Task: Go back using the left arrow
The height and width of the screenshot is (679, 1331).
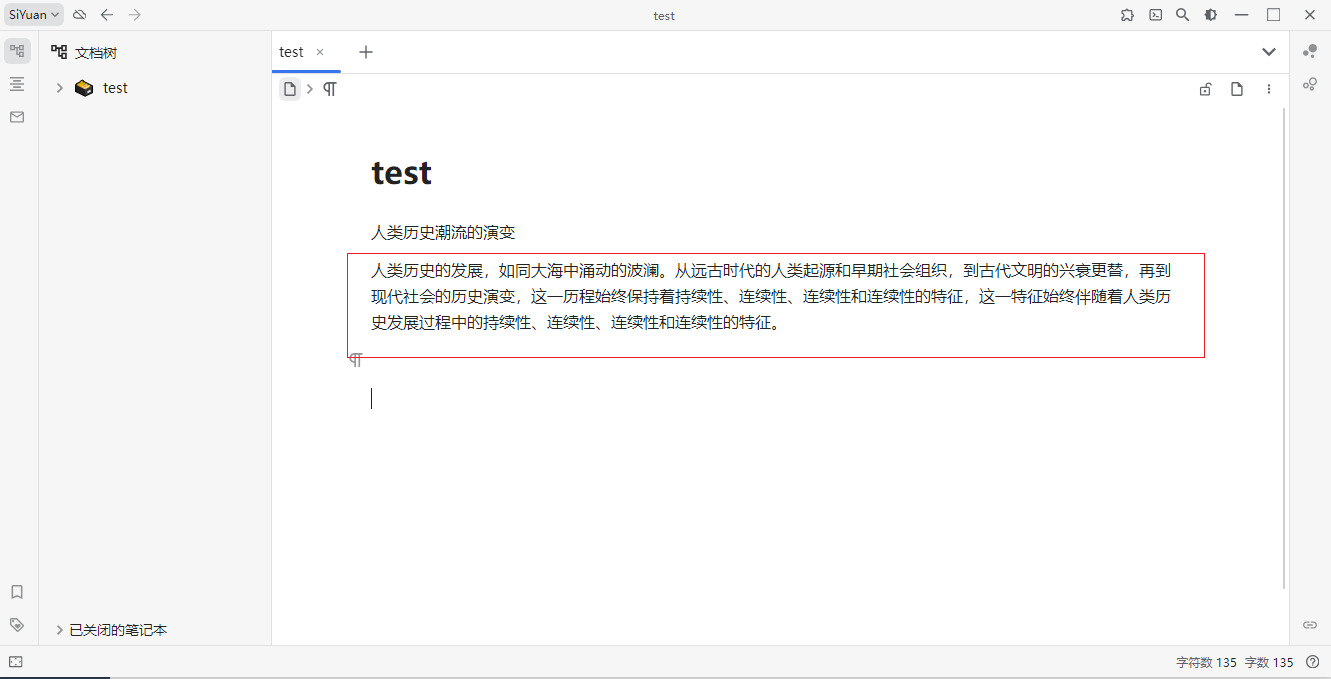Action: point(107,15)
